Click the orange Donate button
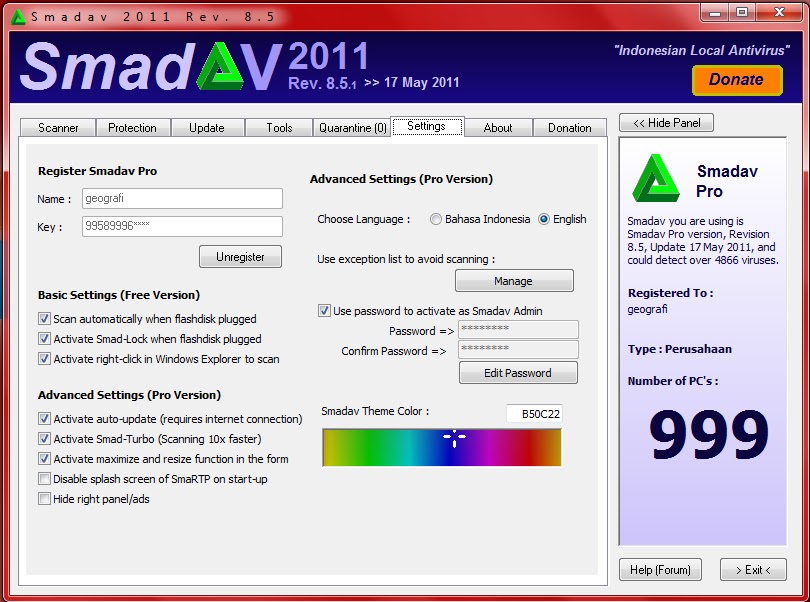 click(x=737, y=80)
